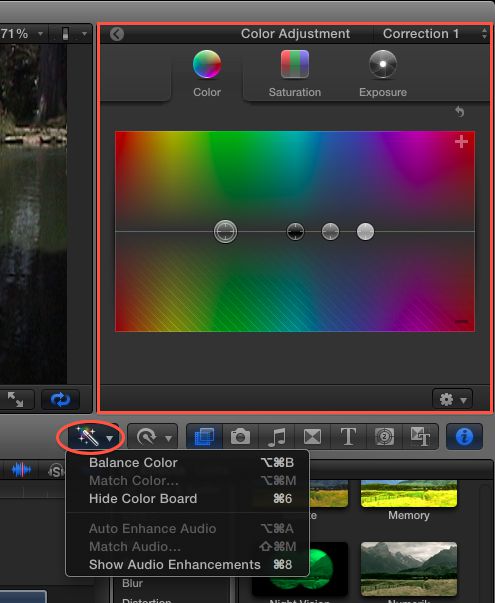
Task: Open the Generators browser
Action: [x=384, y=436]
